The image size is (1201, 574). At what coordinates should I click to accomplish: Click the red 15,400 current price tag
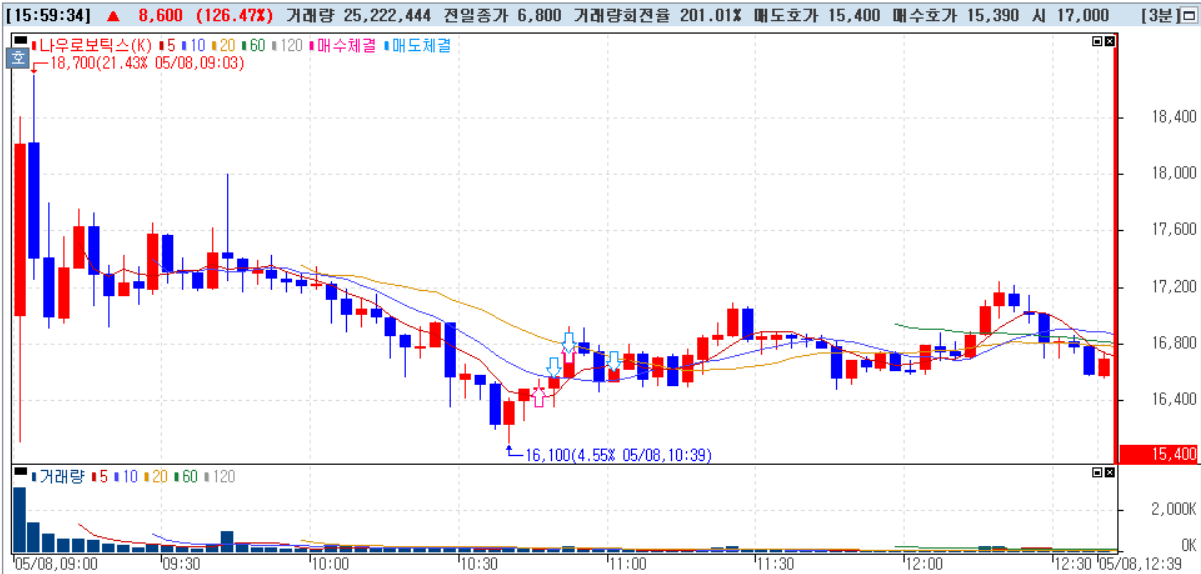click(x=1160, y=454)
